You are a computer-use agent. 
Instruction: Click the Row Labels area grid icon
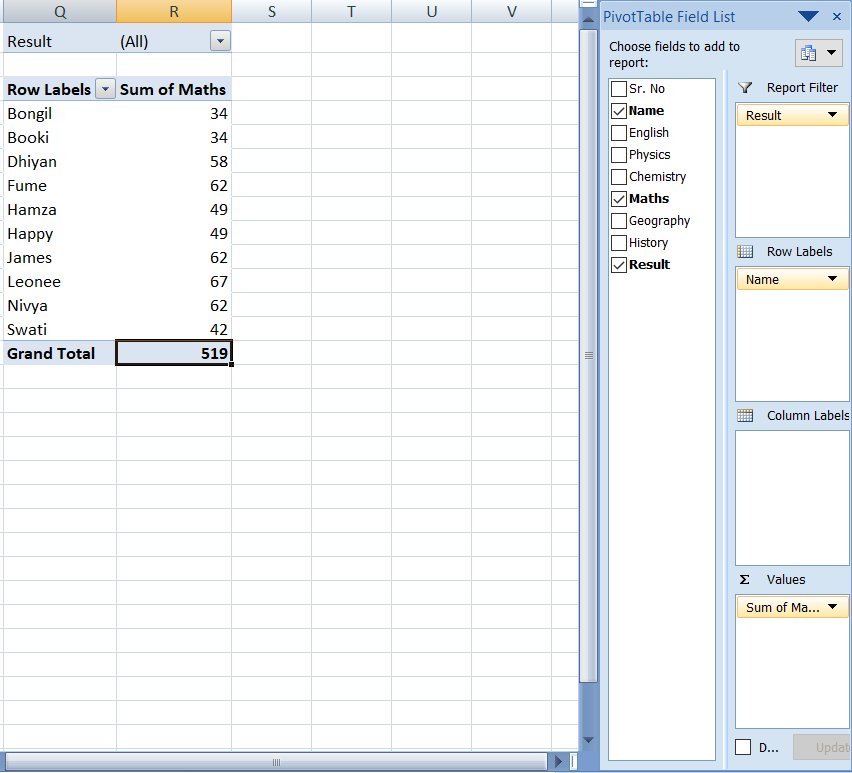tap(745, 252)
